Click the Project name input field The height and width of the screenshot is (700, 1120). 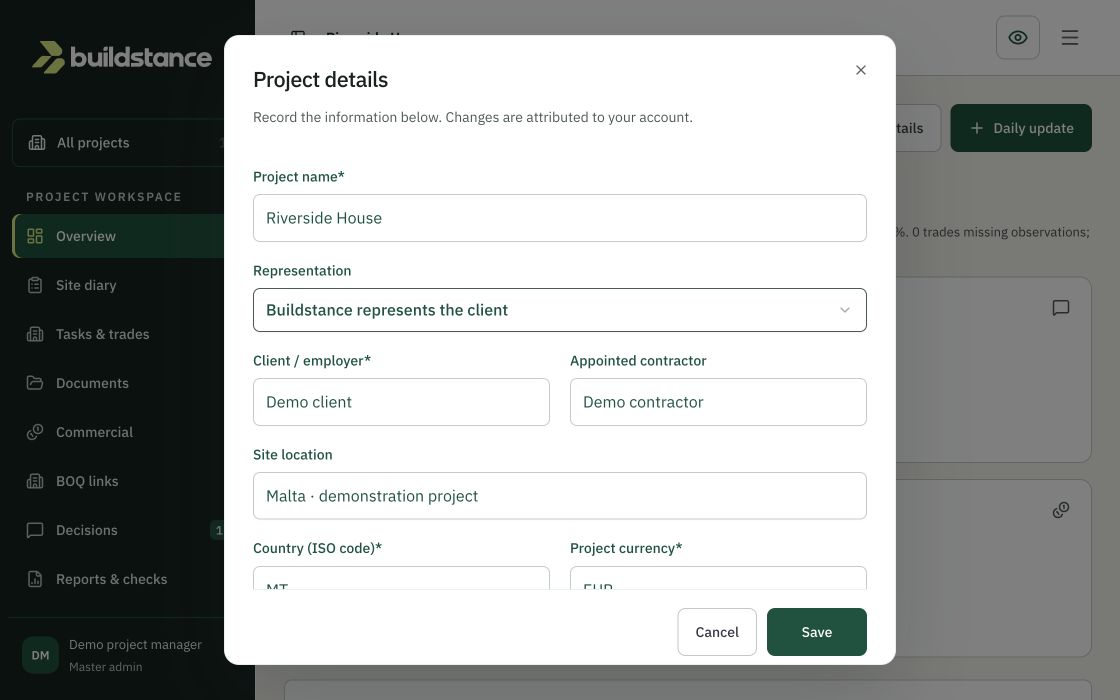(559, 218)
